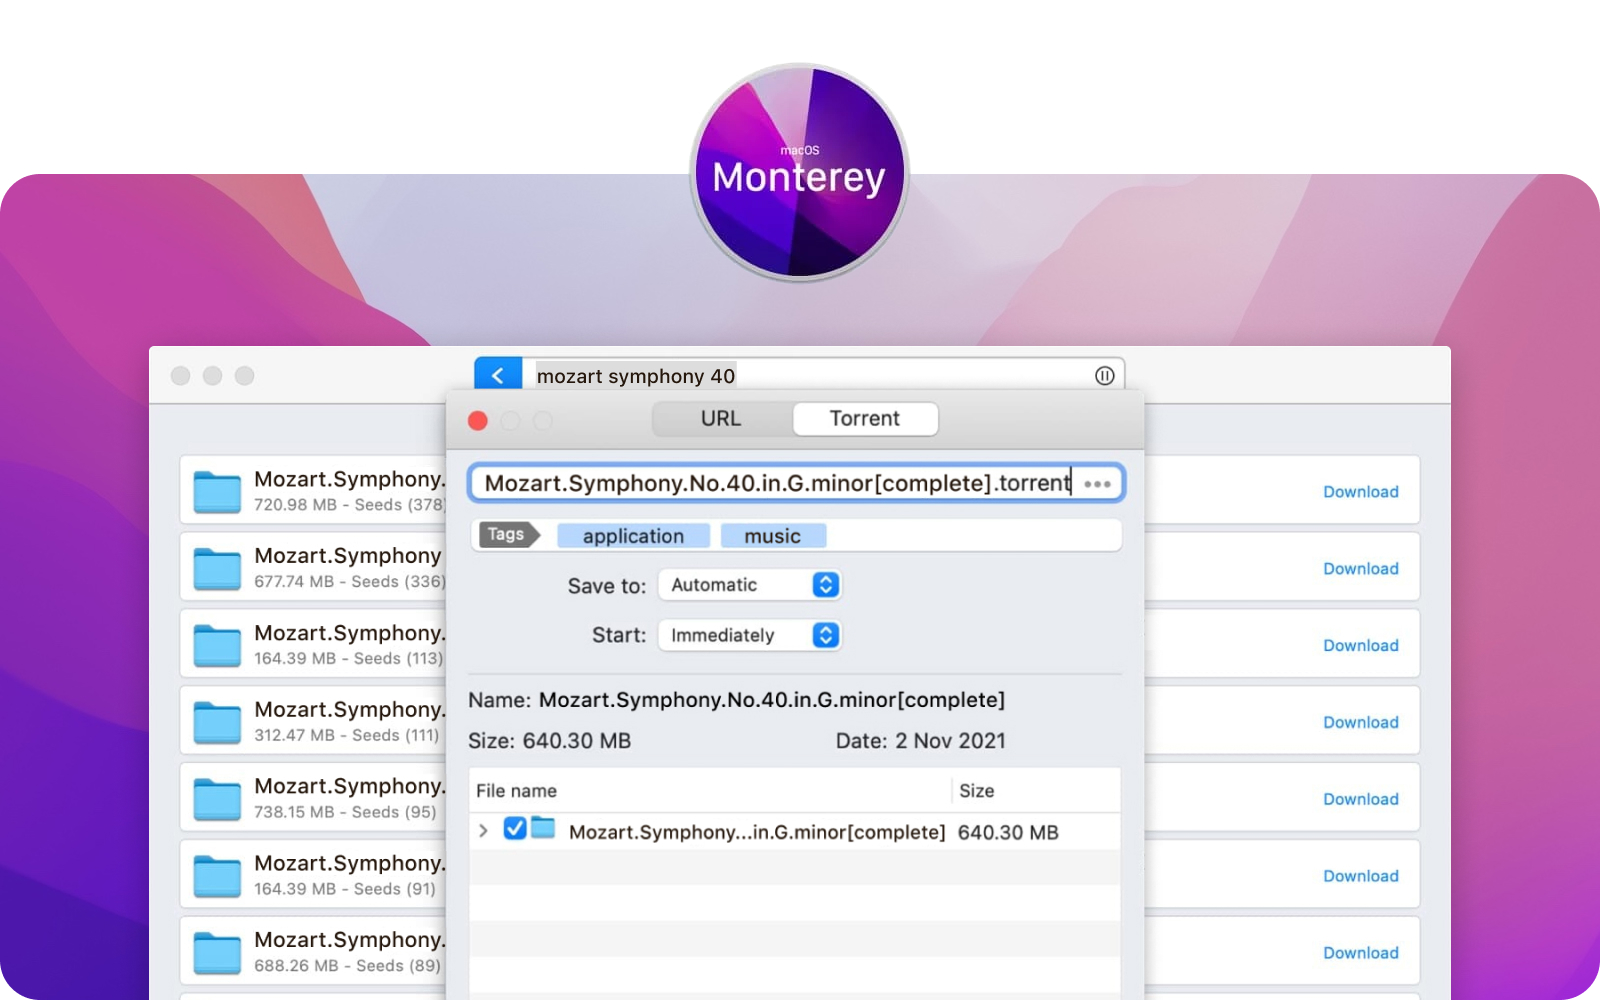The image size is (1600, 1000).
Task: Open the ellipsis browse button in torrent field
Action: (1097, 484)
